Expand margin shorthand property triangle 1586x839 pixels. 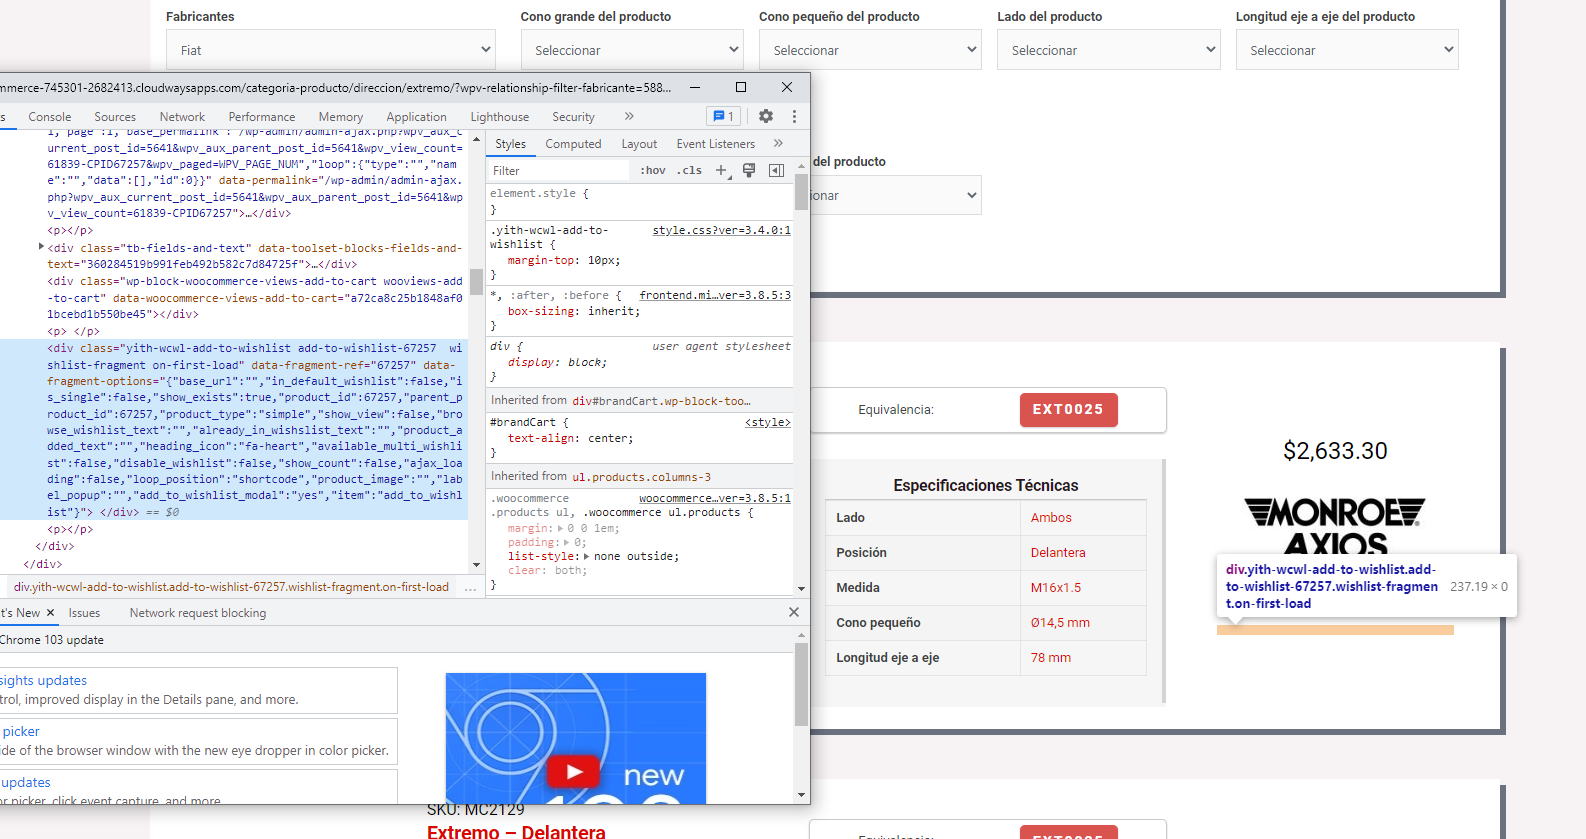point(559,527)
